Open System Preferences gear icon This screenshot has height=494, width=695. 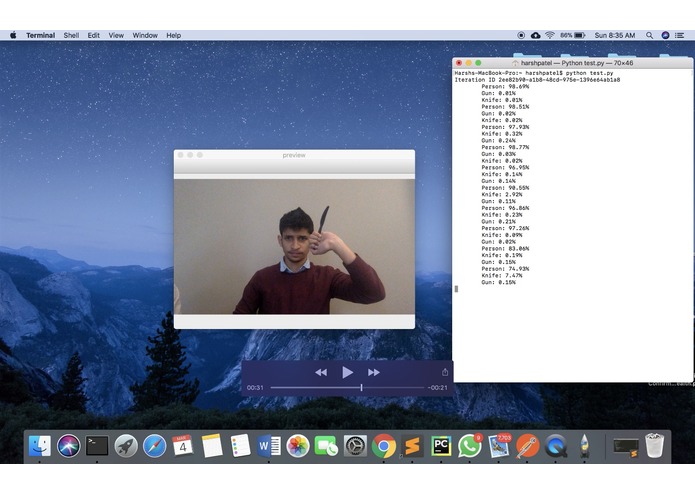[x=355, y=446]
